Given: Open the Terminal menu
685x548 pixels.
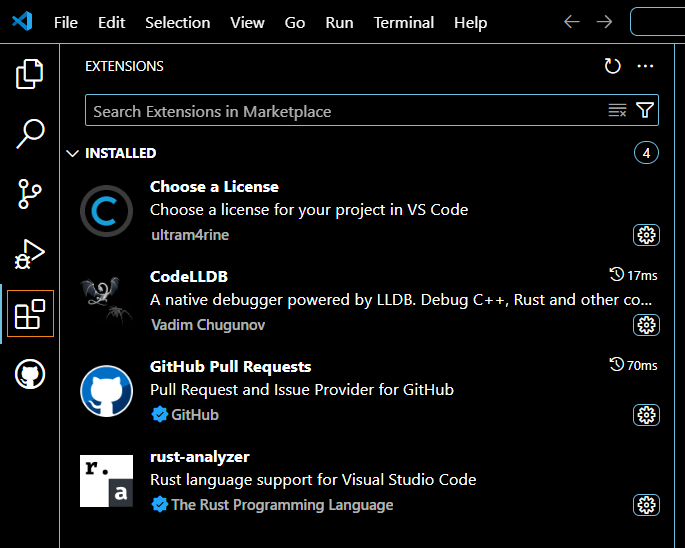Looking at the screenshot, I should tap(404, 22).
